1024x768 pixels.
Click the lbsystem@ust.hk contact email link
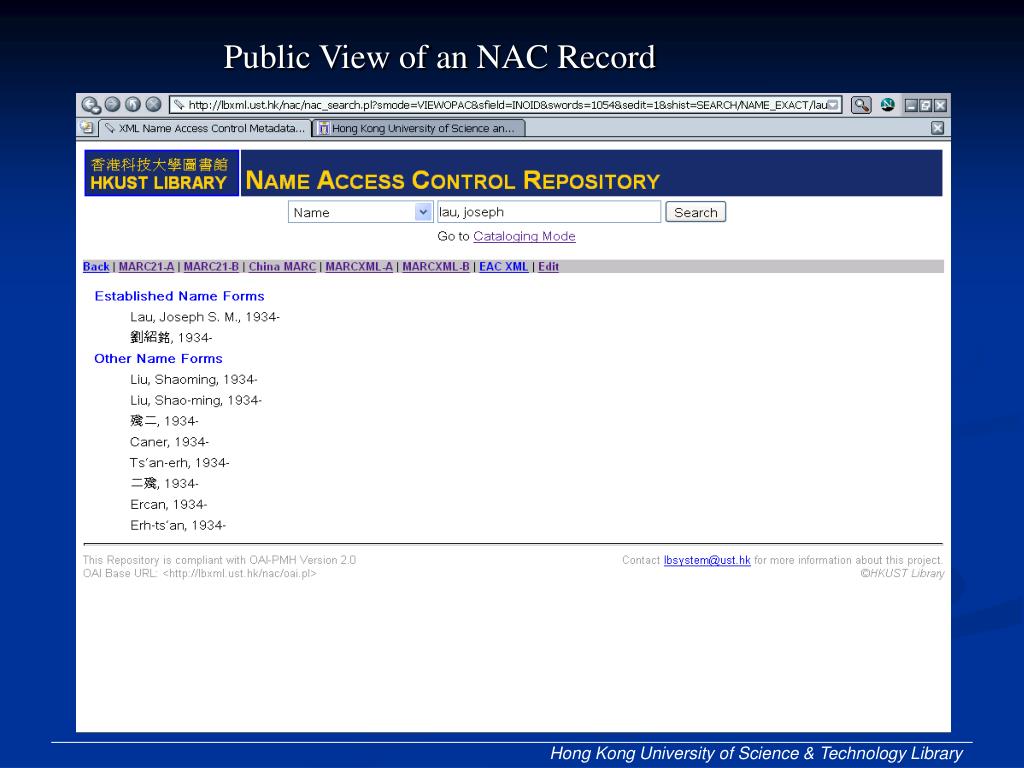(x=707, y=560)
